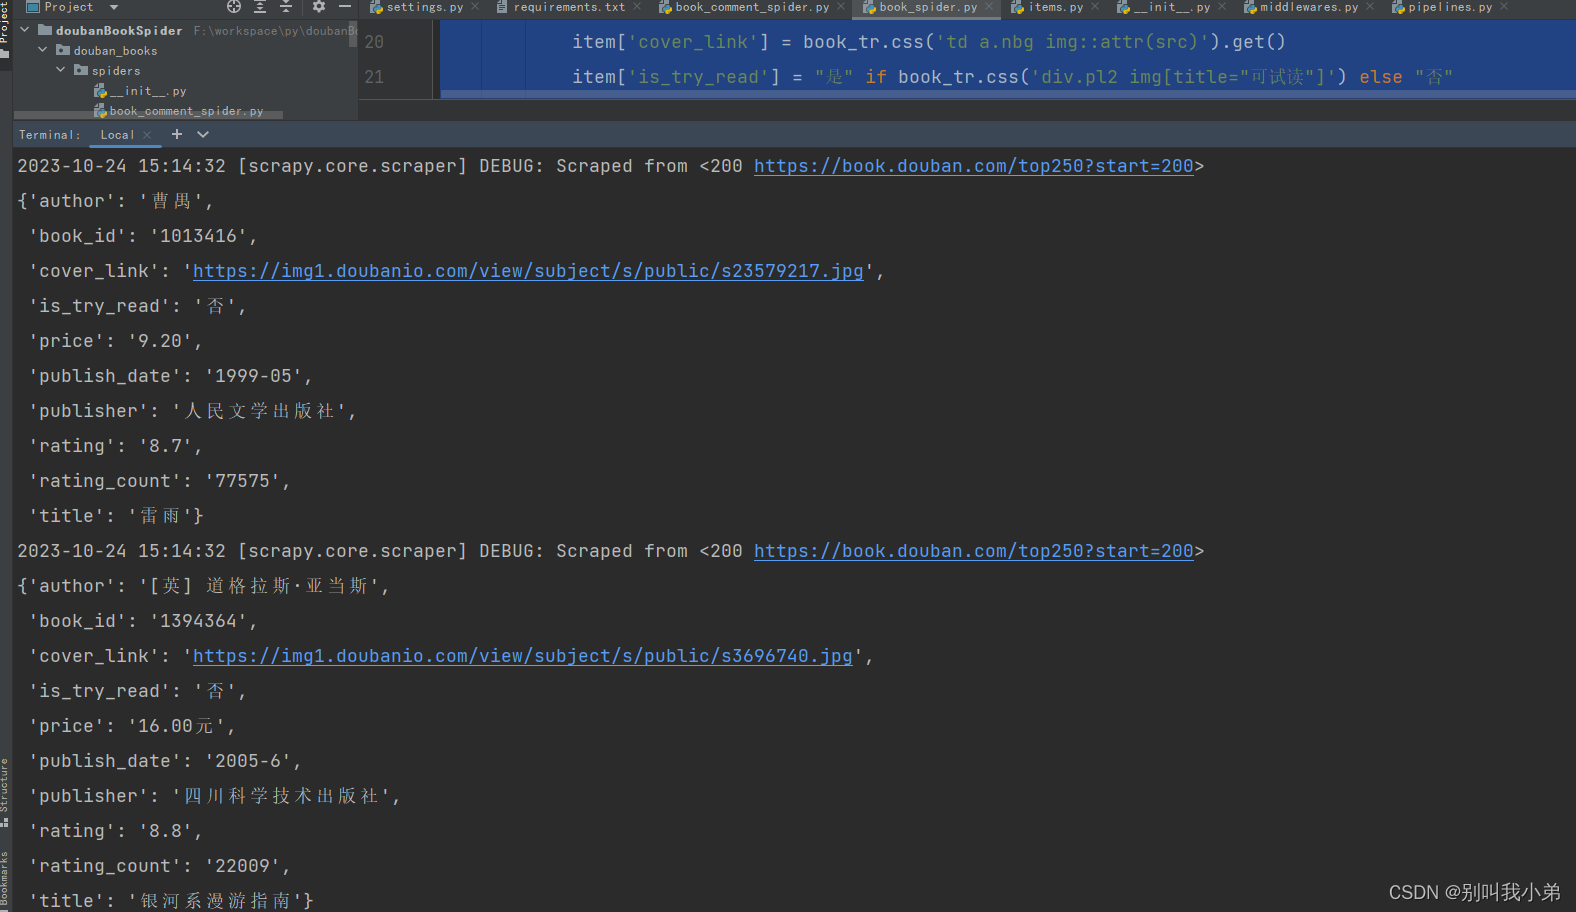Viewport: 1576px width, 912px height.
Task: Close the requirements.txt tab
Action: coord(637,7)
